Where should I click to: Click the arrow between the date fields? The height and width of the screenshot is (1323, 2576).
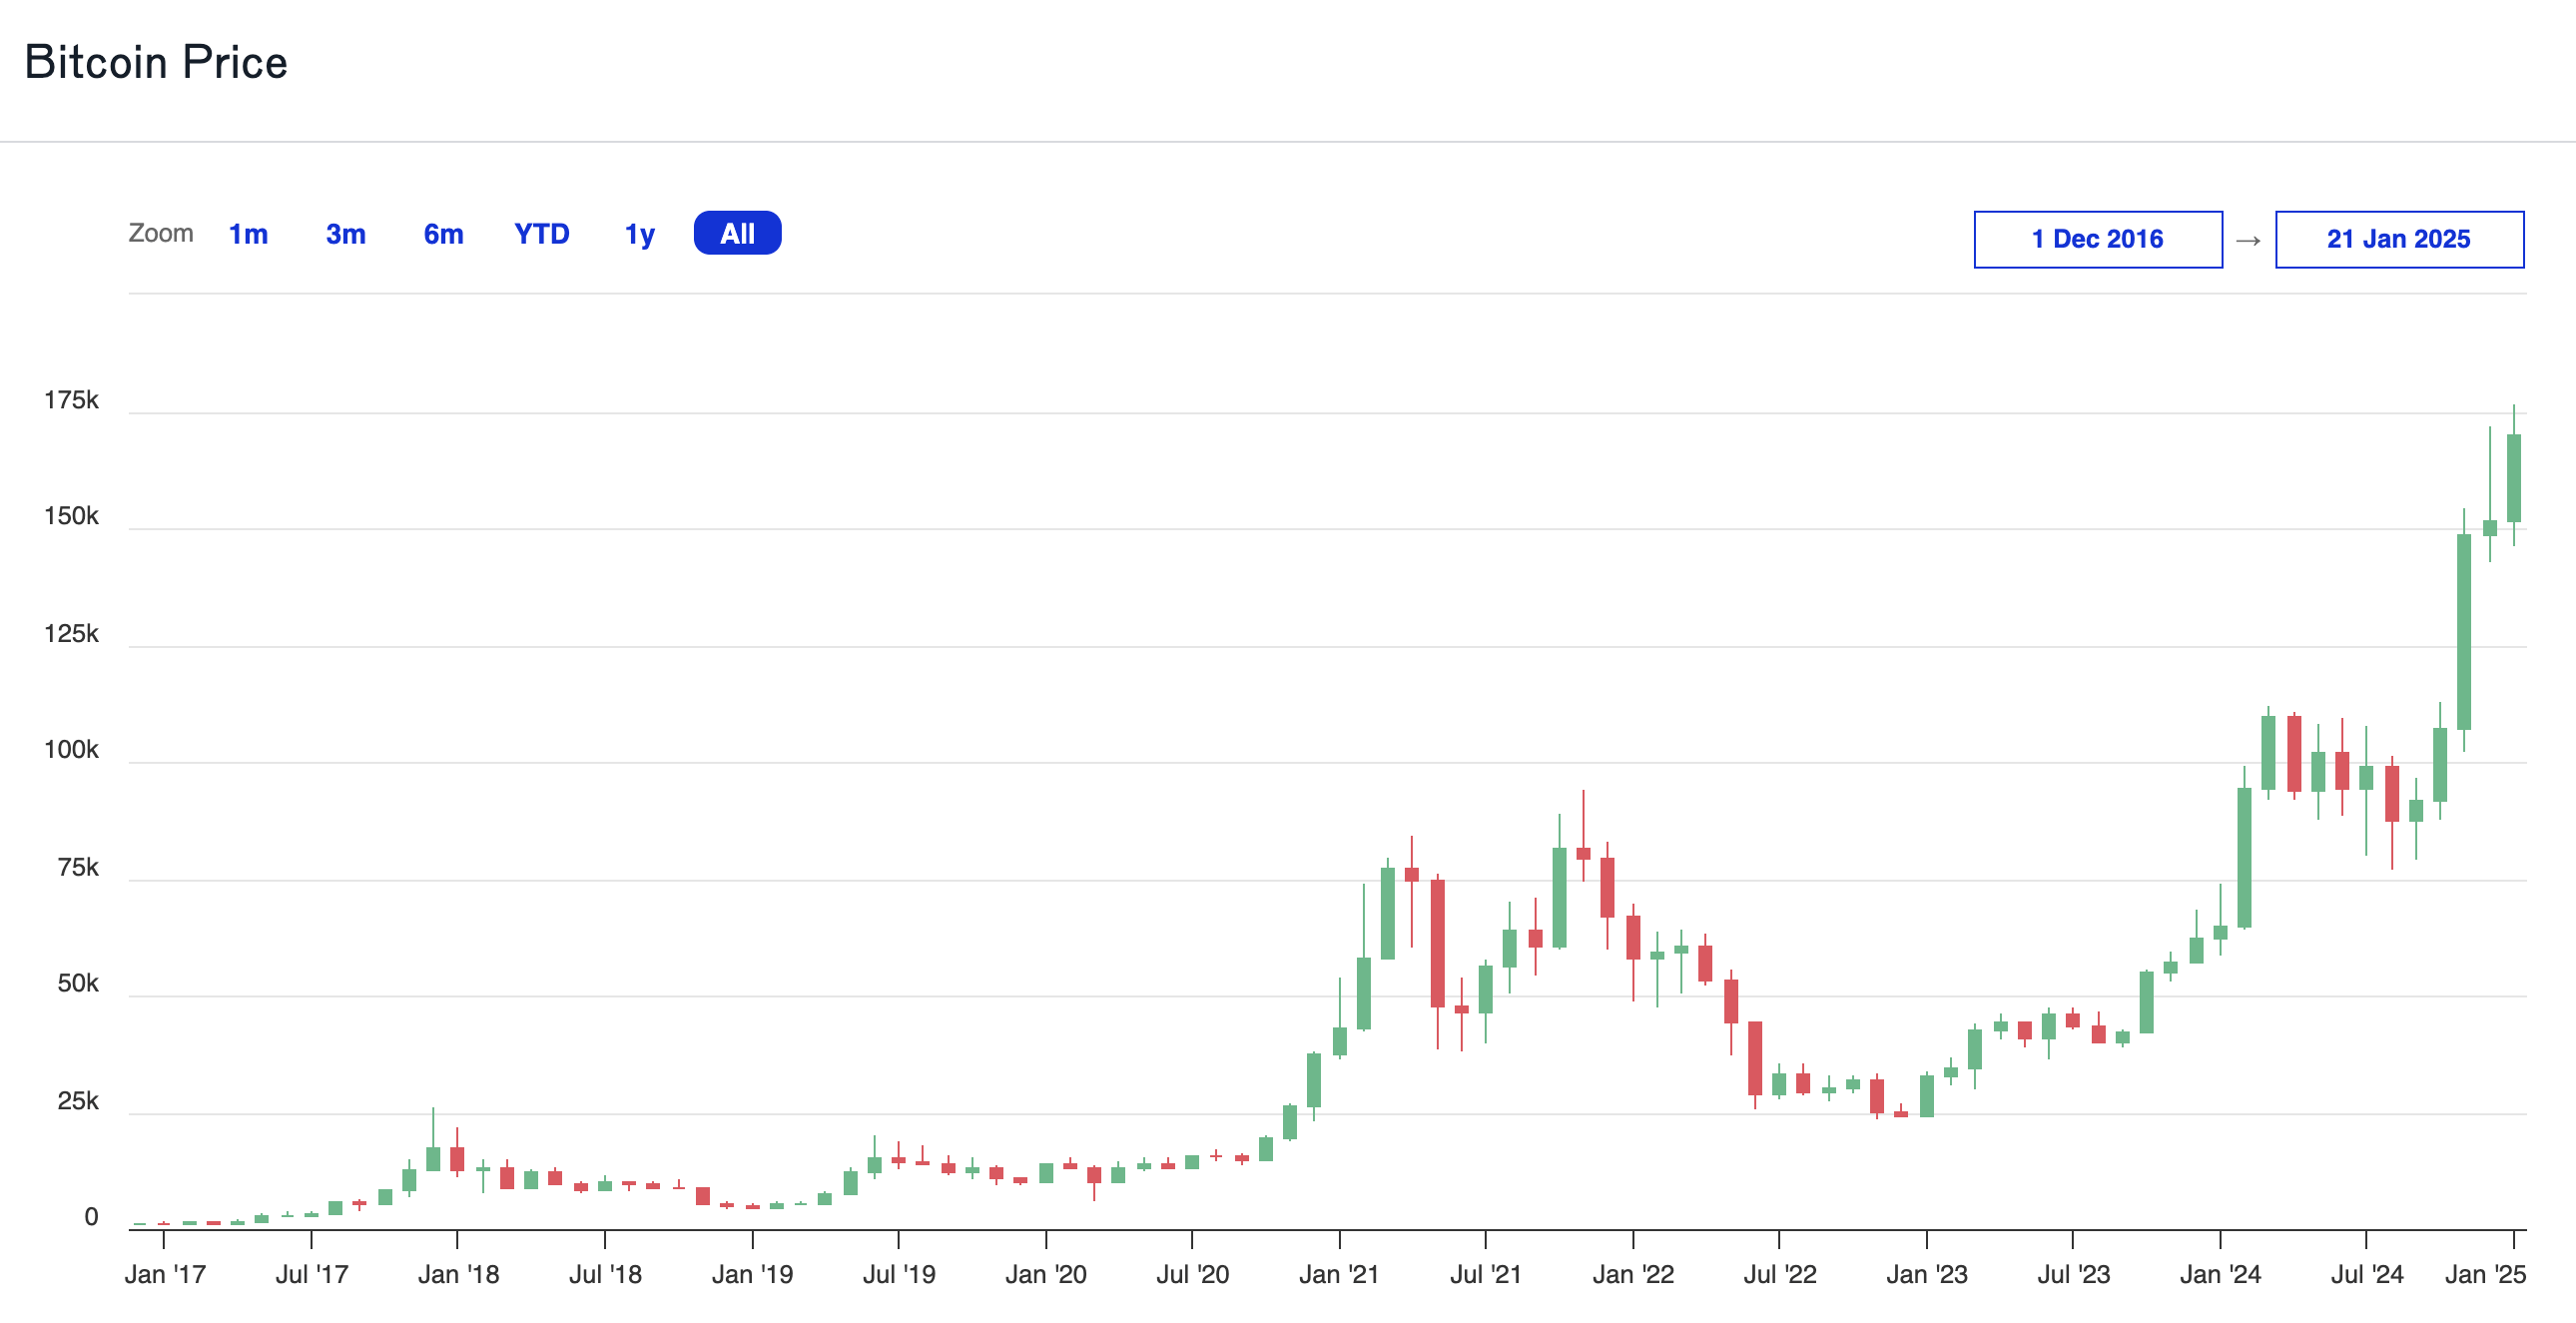pos(2248,240)
